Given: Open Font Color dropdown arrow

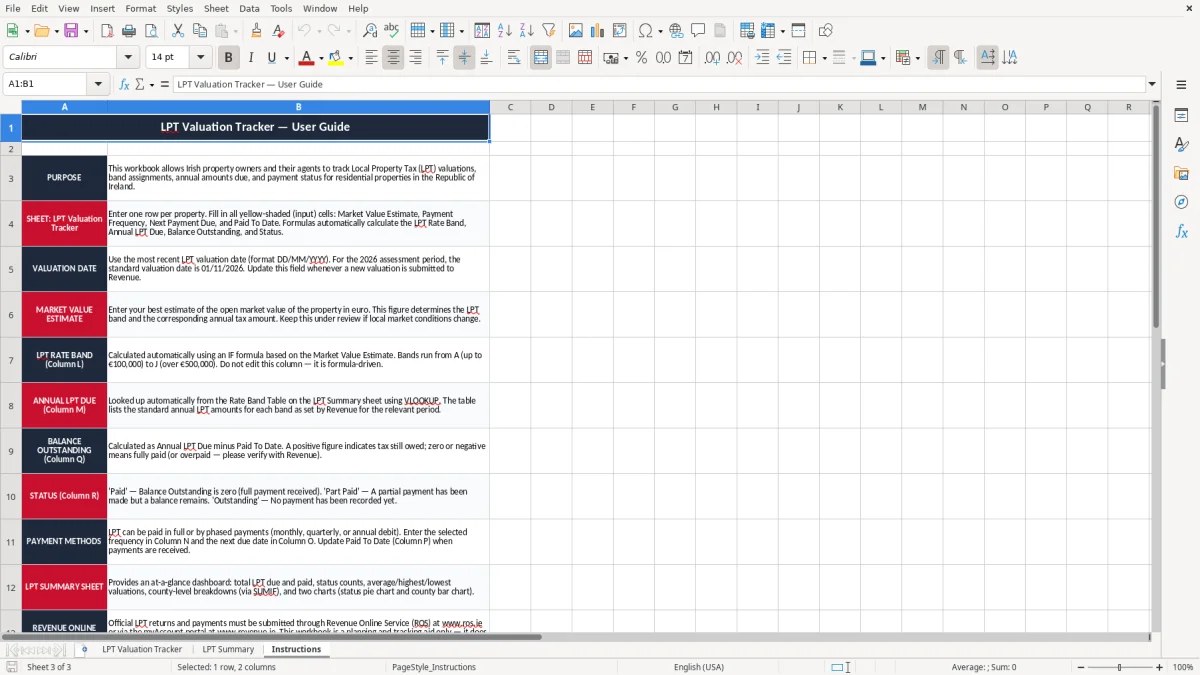Looking at the screenshot, I should [321, 58].
